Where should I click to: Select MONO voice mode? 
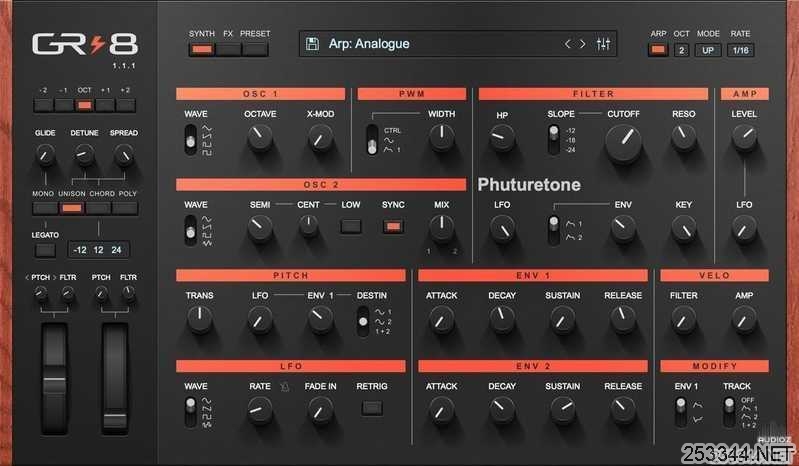pyautogui.click(x=45, y=208)
